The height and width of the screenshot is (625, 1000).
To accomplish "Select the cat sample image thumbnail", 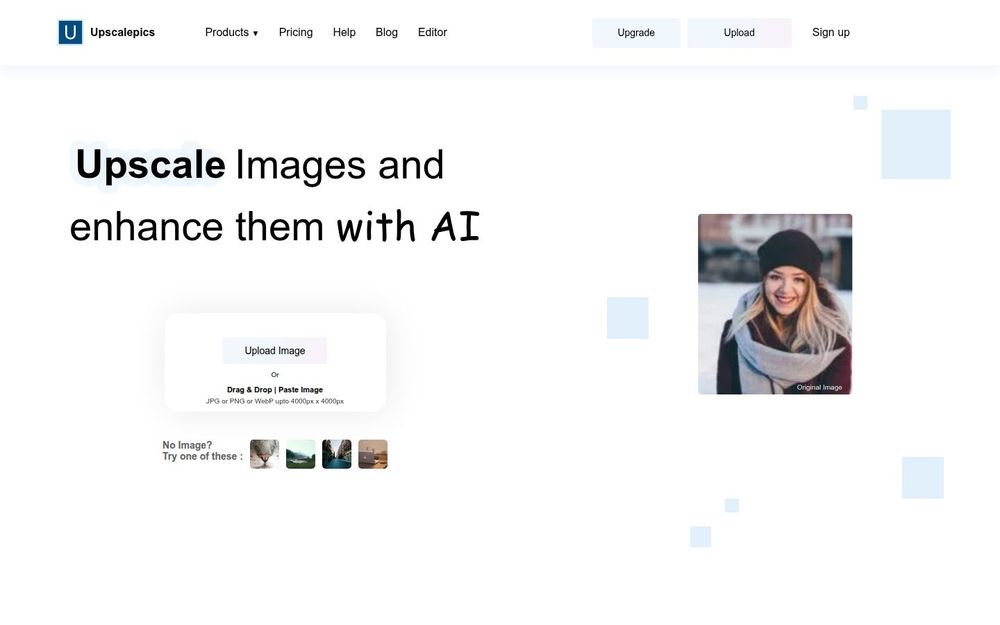I will click(264, 453).
